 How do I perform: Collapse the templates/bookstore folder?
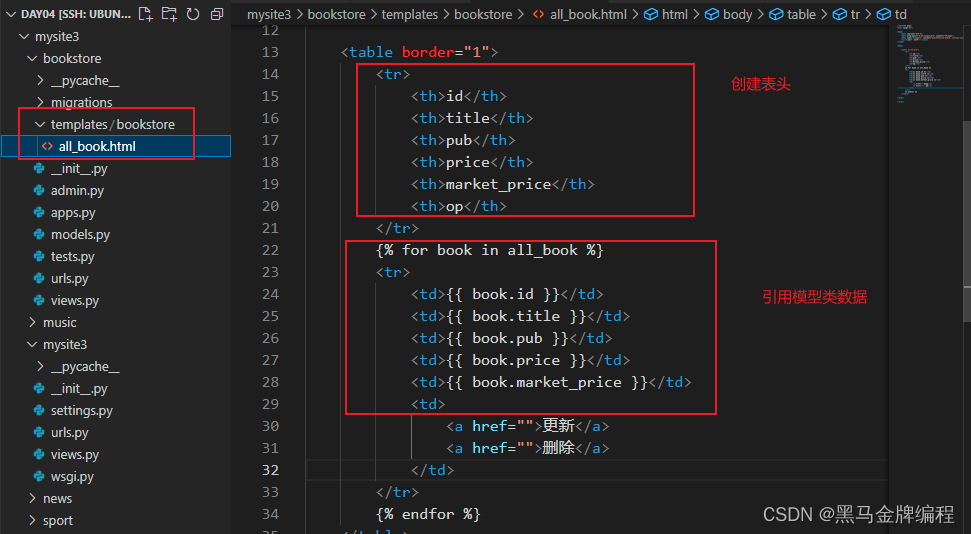click(x=40, y=125)
